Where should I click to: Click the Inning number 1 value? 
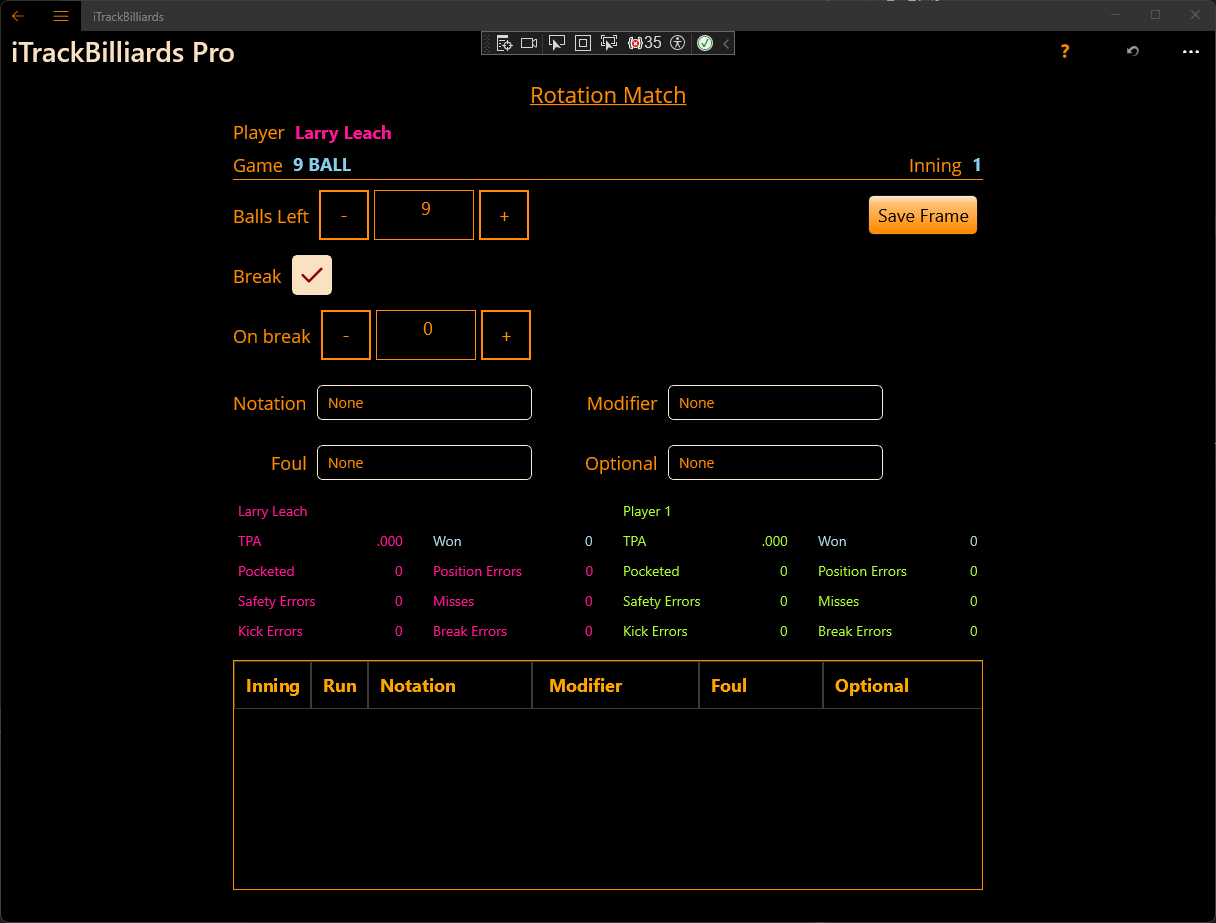tap(977, 165)
